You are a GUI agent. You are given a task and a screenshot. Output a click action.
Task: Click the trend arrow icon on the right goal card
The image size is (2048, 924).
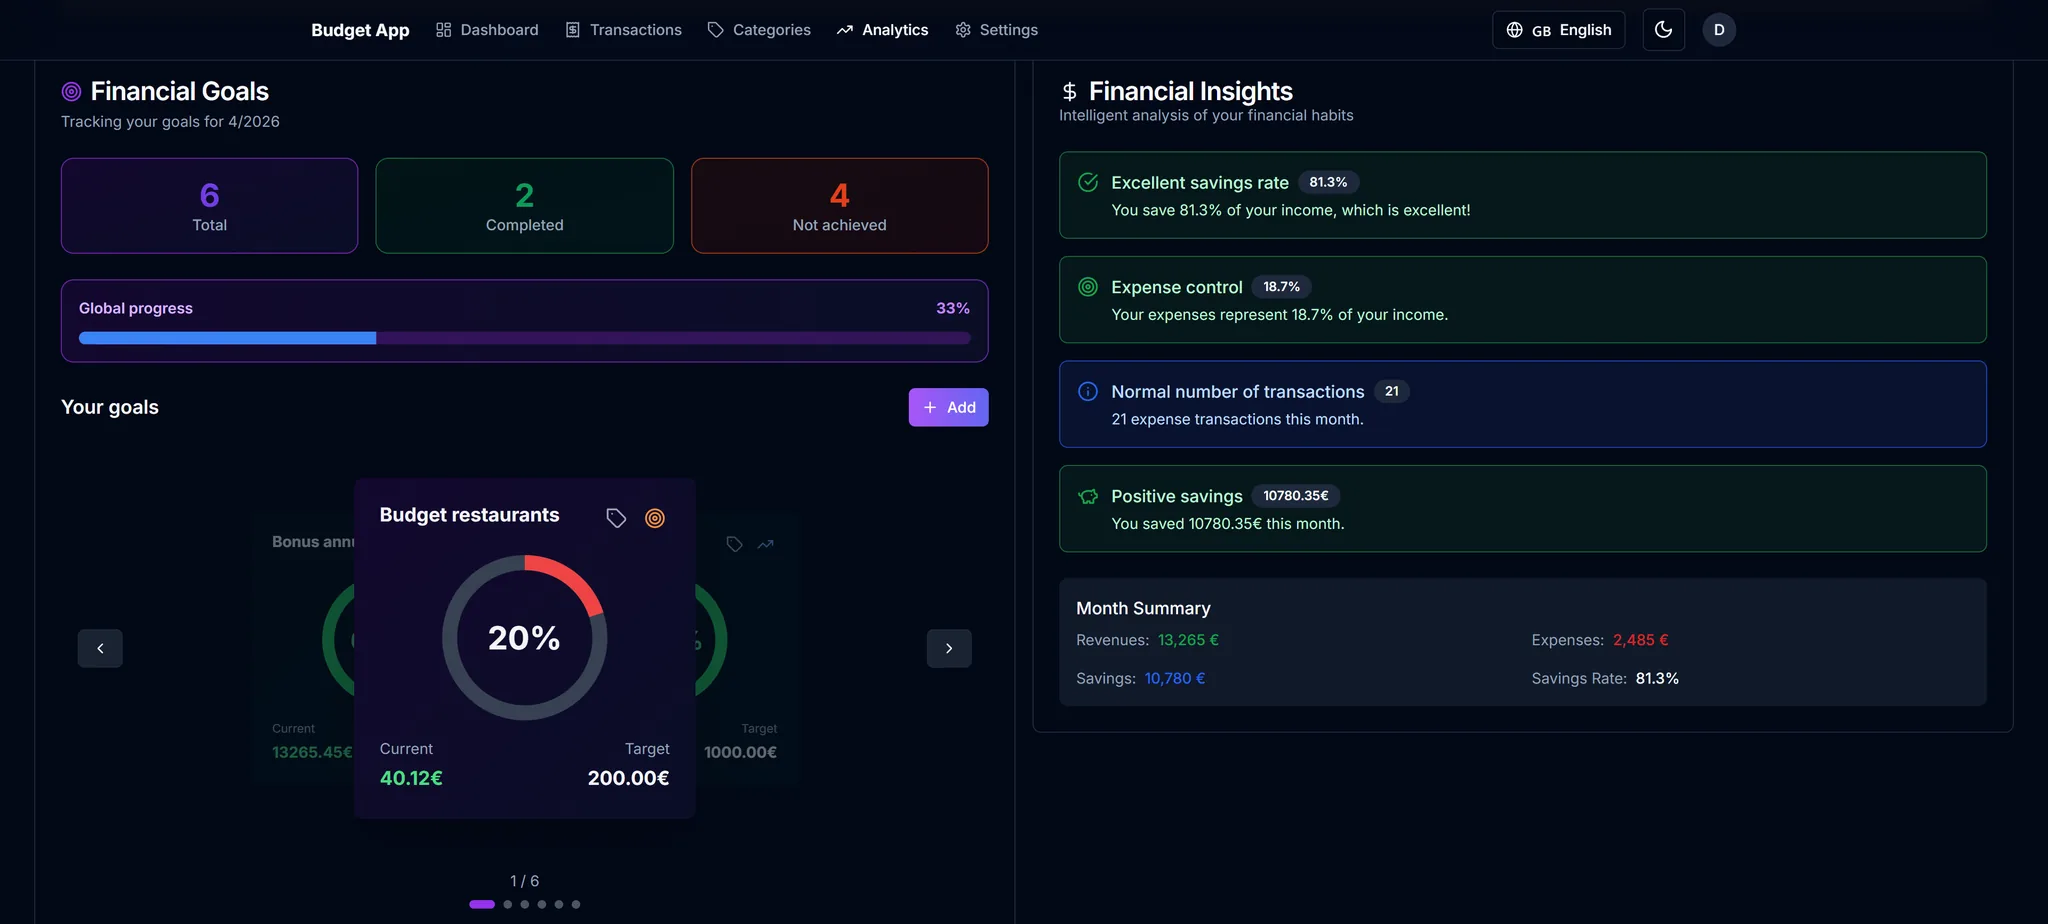coord(766,544)
